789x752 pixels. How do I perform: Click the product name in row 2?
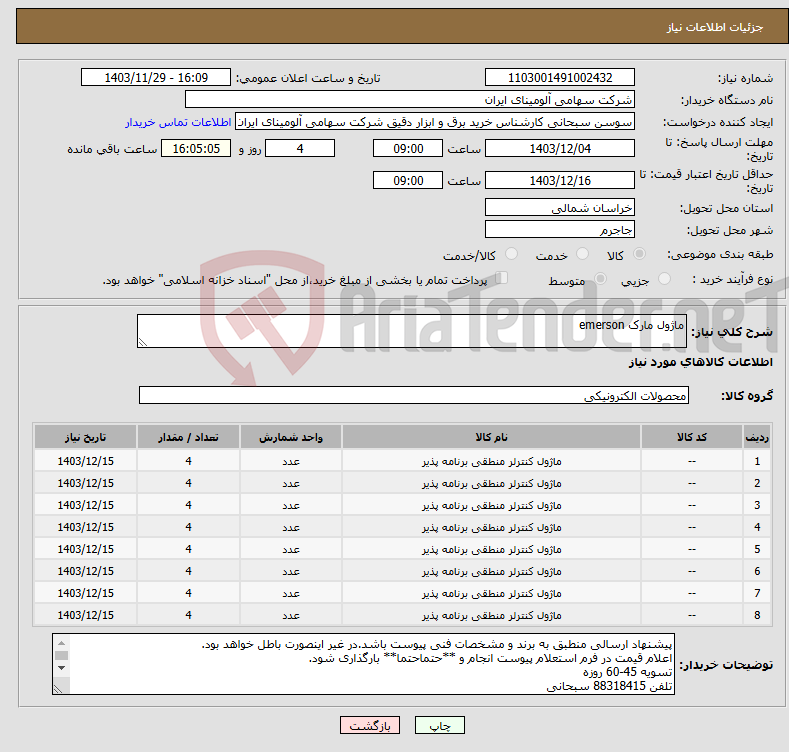click(491, 484)
